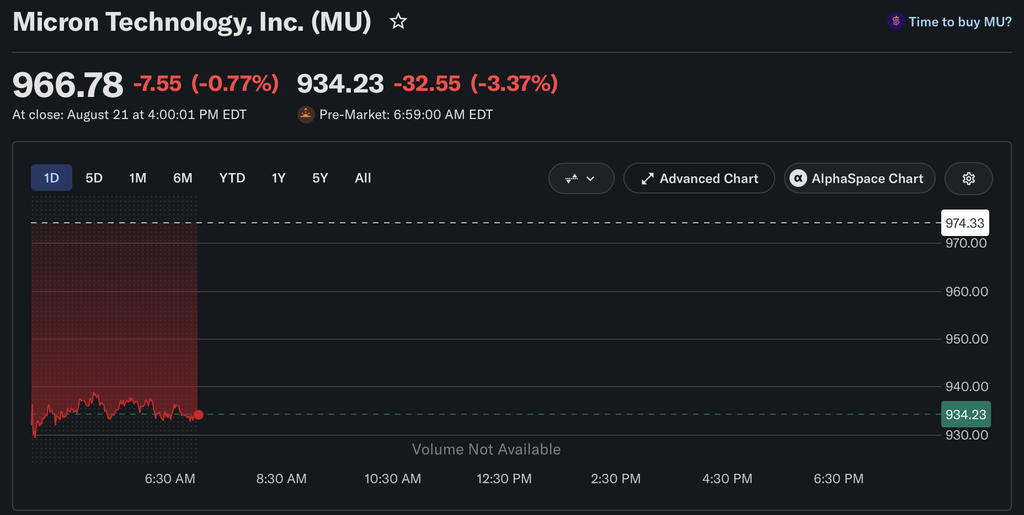The width and height of the screenshot is (1024, 515).
Task: Click the -32.55 (-3.37%) pre-market change
Action: [475, 84]
